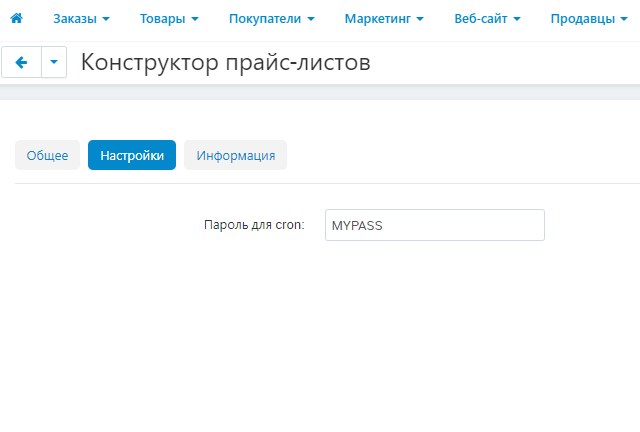Click the caret arrow next to Маркетинг
640x432 pixels.
tap(420, 20)
